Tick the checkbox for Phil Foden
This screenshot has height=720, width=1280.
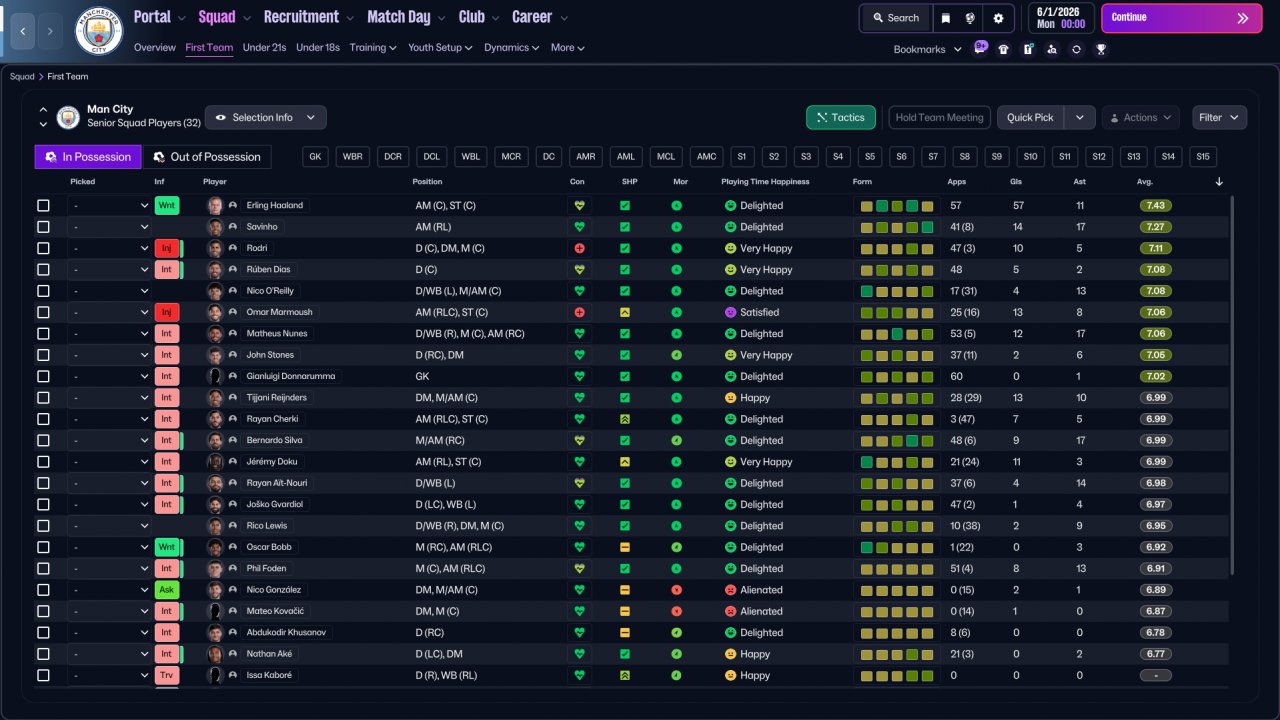click(x=43, y=568)
